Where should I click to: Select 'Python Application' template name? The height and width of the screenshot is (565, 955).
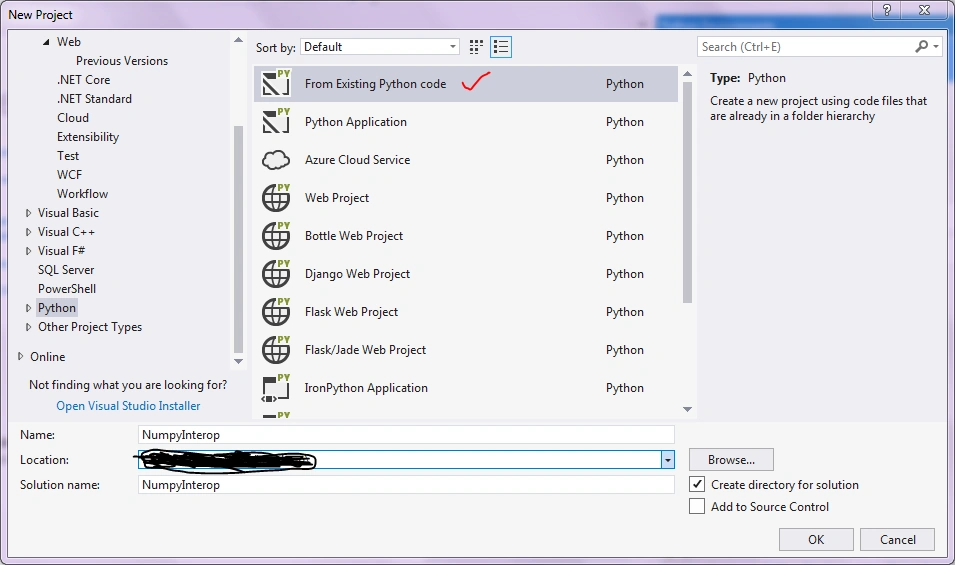(356, 122)
